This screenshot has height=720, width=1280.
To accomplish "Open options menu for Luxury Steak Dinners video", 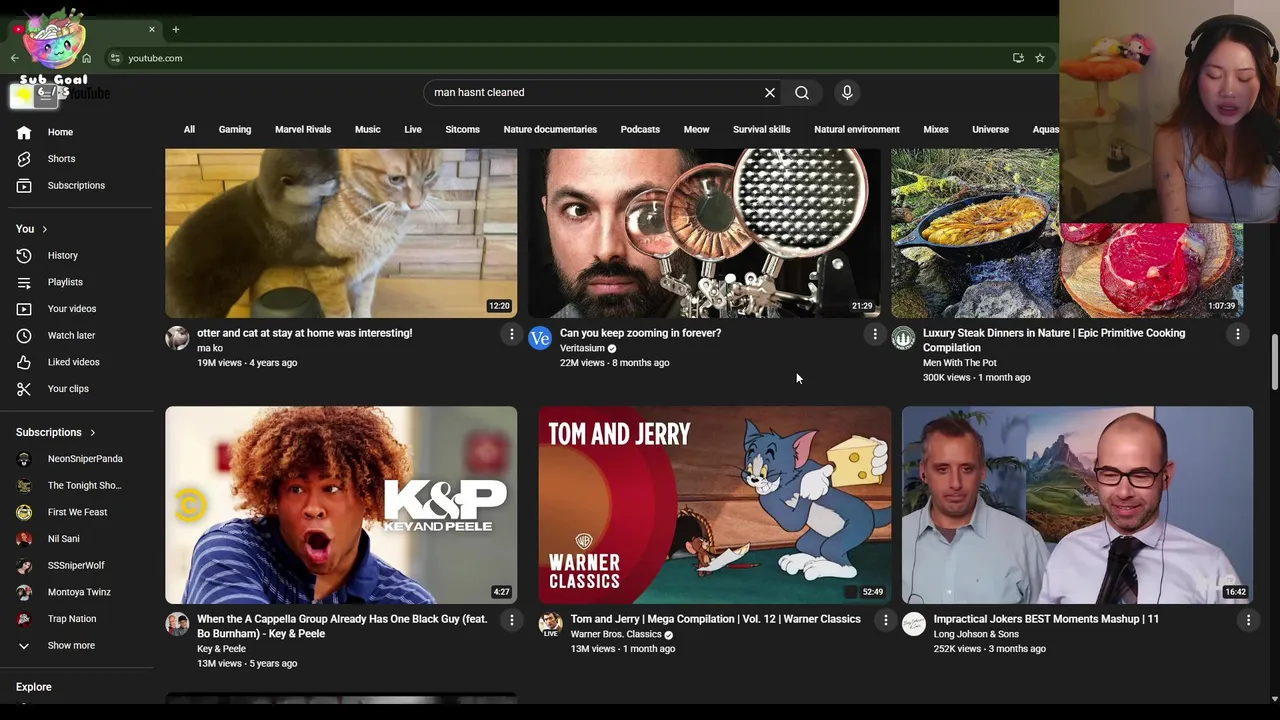I will (1238, 335).
